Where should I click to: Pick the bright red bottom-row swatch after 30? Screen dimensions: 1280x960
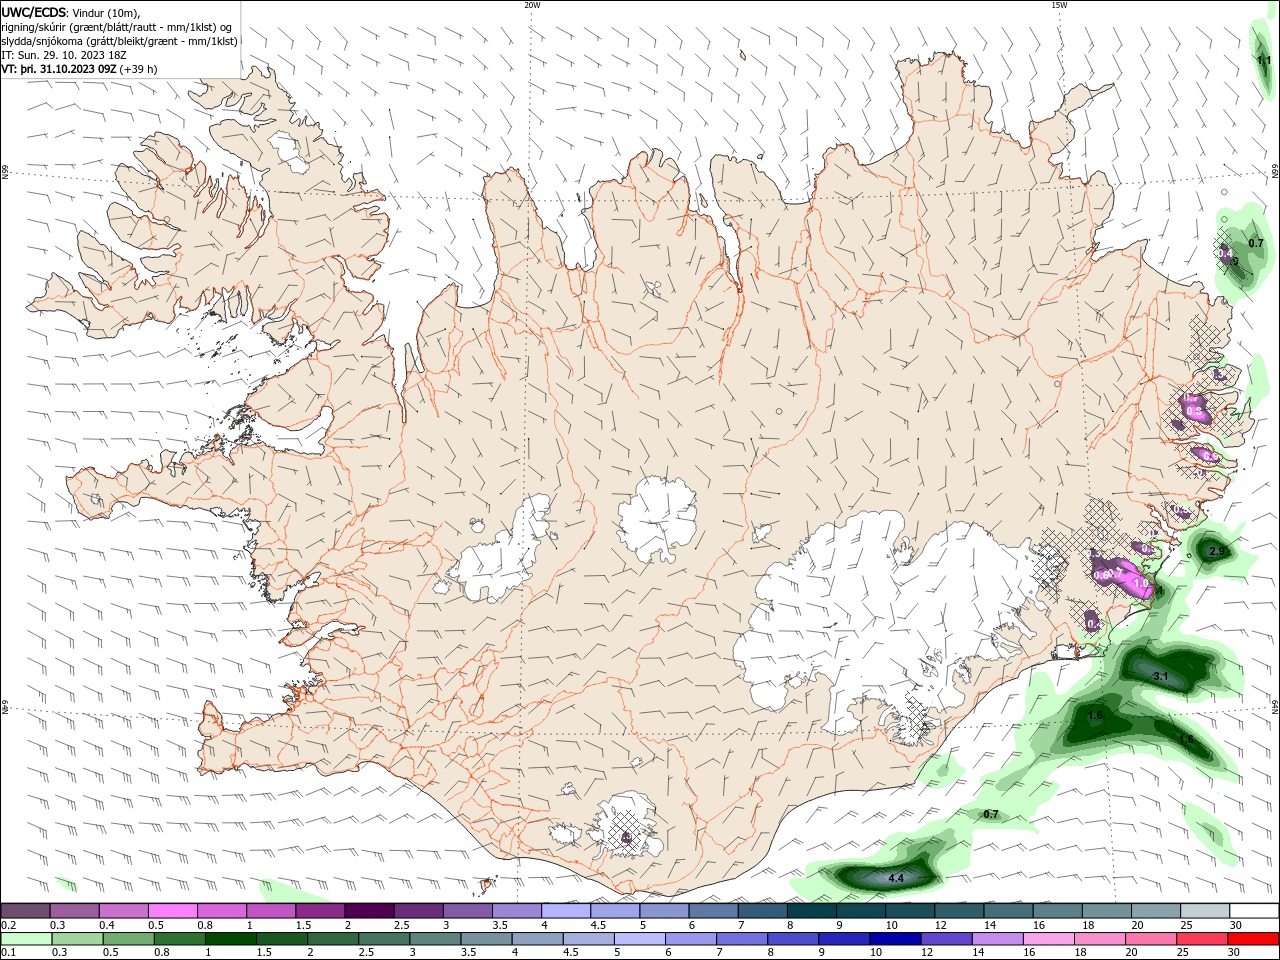pos(1253,939)
